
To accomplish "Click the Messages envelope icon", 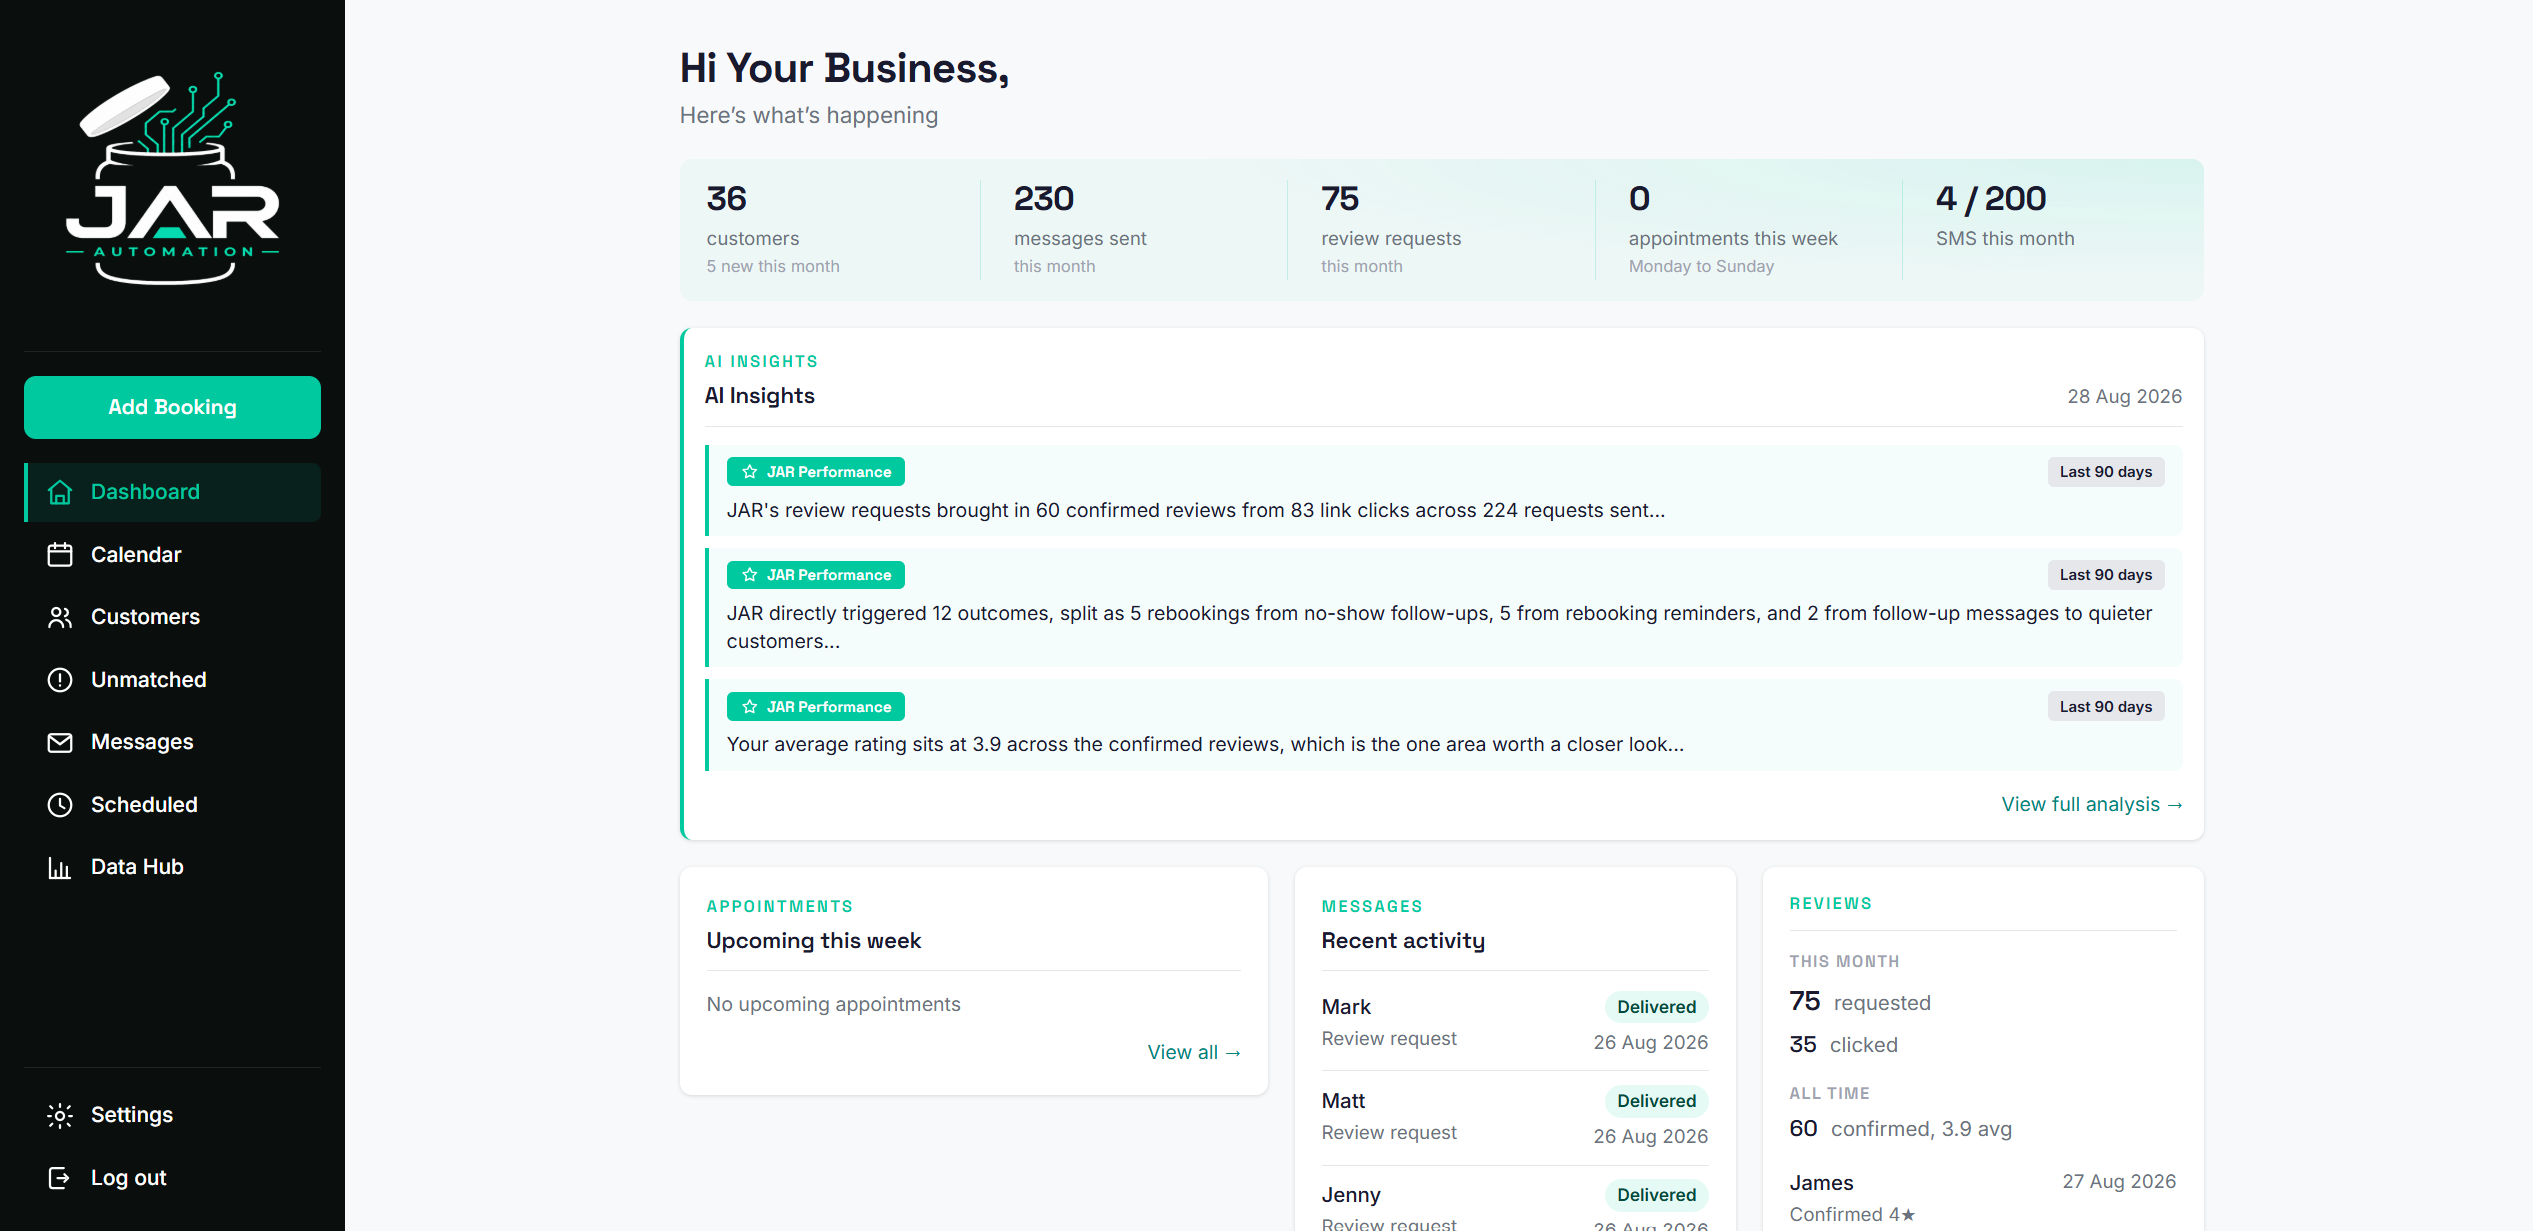I will pyautogui.click(x=60, y=742).
